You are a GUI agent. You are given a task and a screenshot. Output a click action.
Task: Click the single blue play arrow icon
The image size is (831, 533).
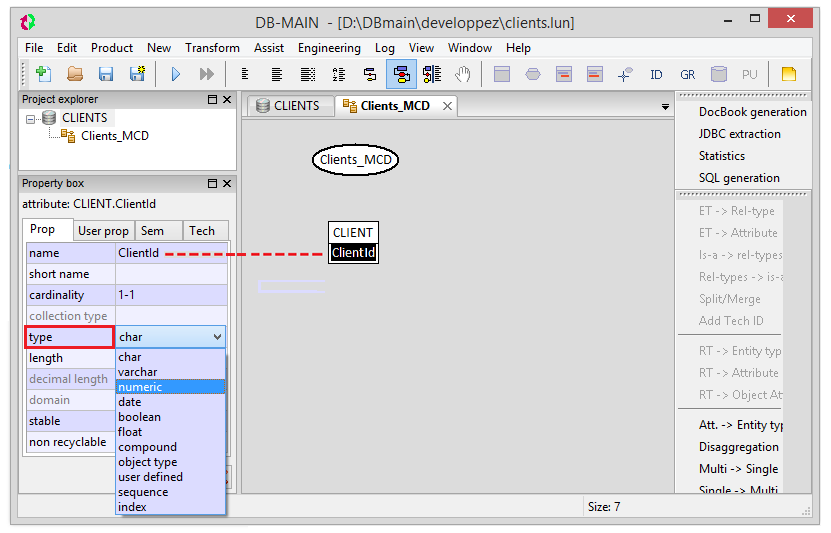click(x=176, y=74)
